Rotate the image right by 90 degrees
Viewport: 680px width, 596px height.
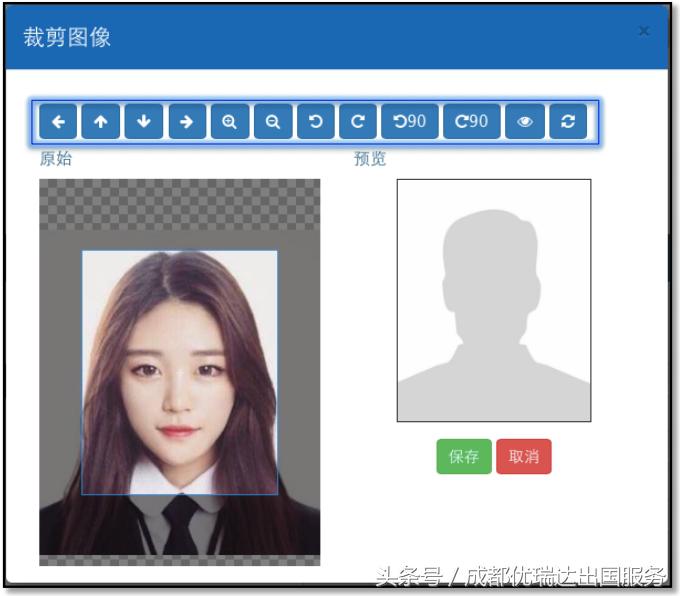[471, 122]
